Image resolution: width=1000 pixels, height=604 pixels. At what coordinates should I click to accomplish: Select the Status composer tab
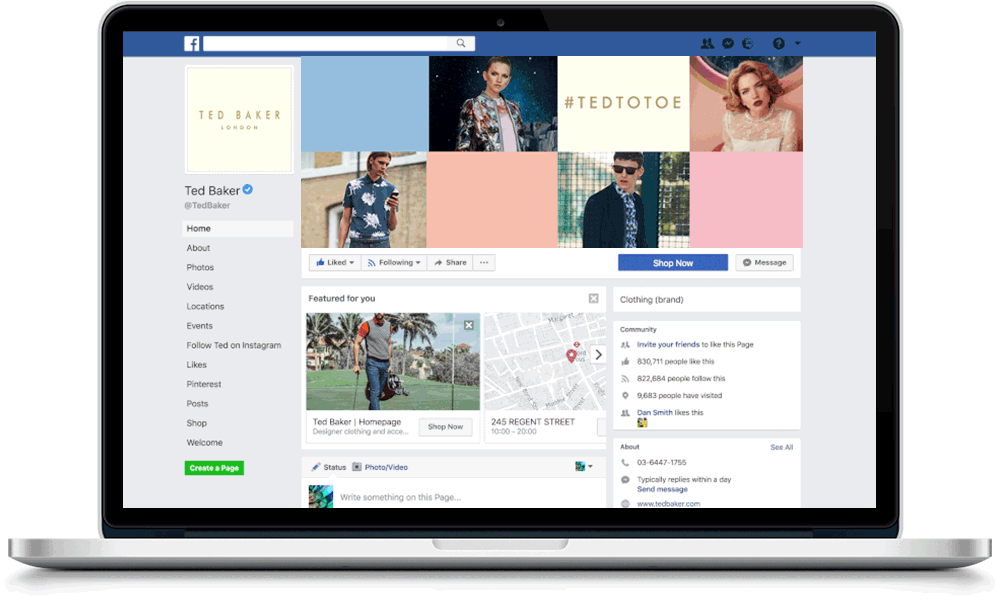pos(328,468)
